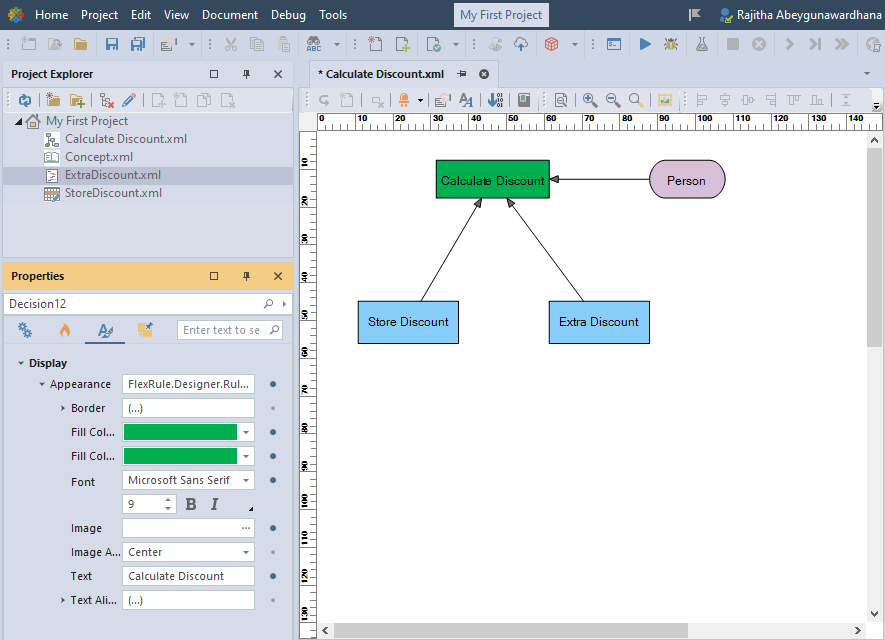Click the dot marker beside the Font property

273,480
